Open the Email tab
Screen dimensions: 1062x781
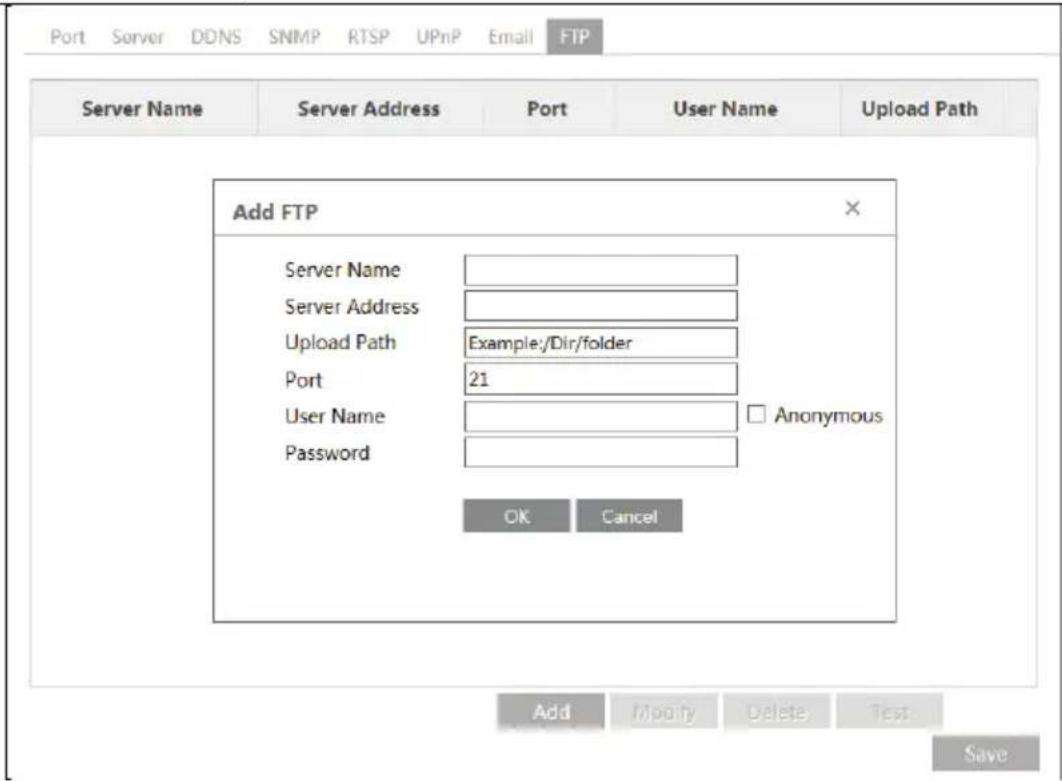[511, 37]
